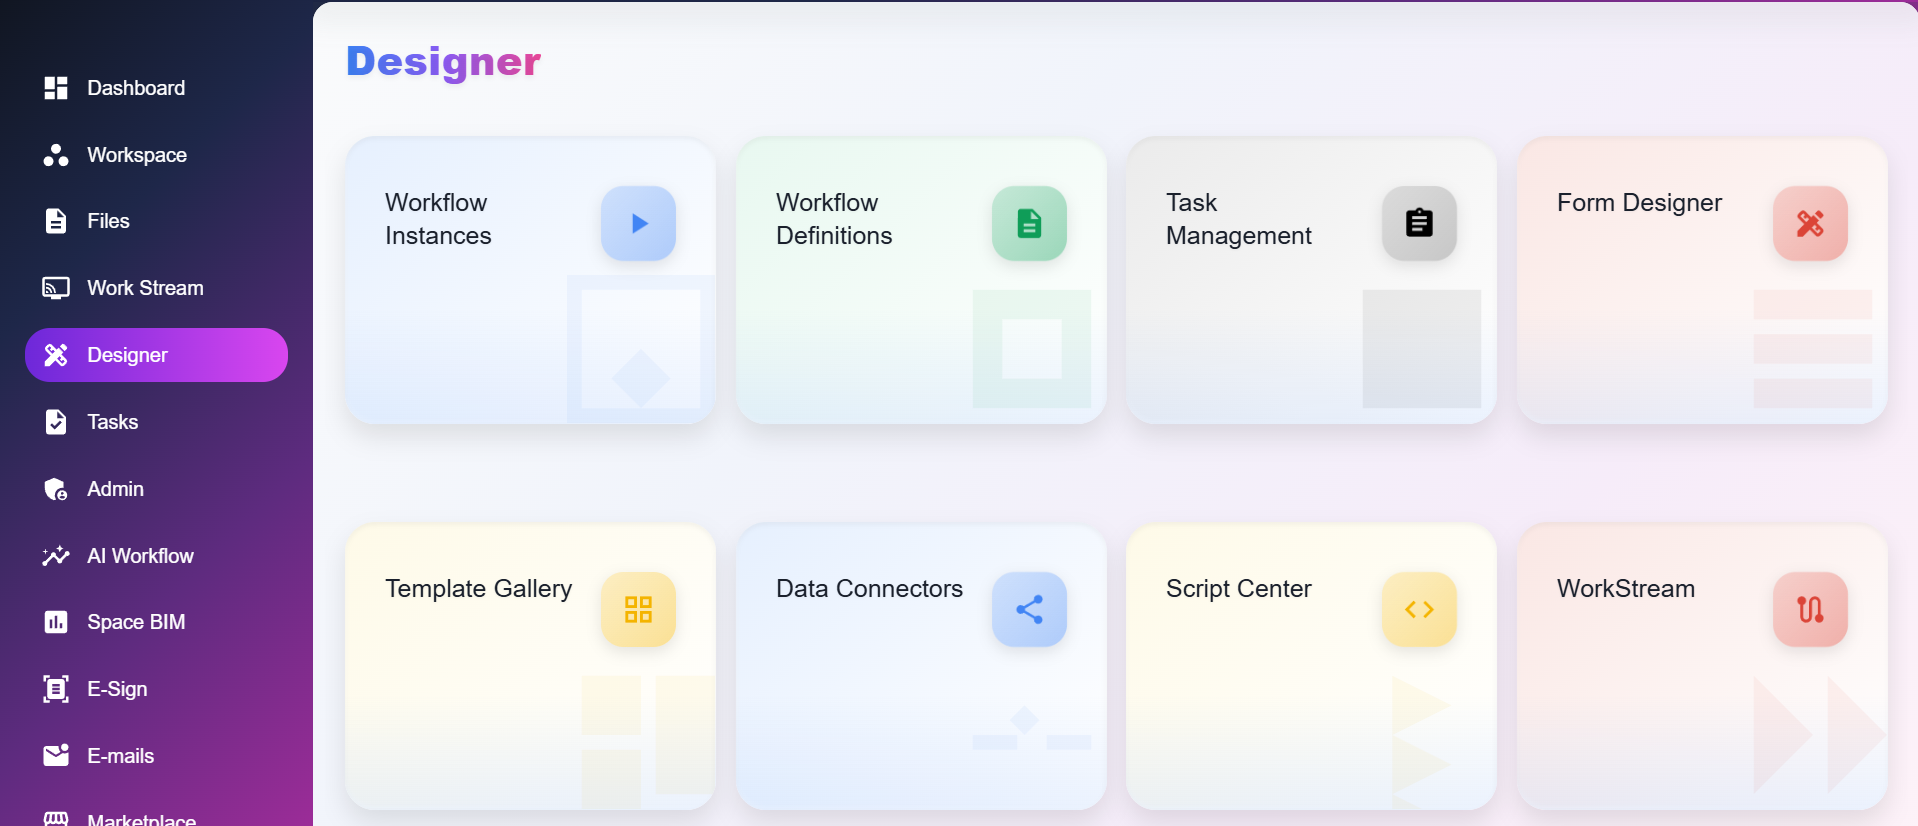Click the red design tools icon for Form Designer
The width and height of the screenshot is (1918, 826).
point(1810,223)
